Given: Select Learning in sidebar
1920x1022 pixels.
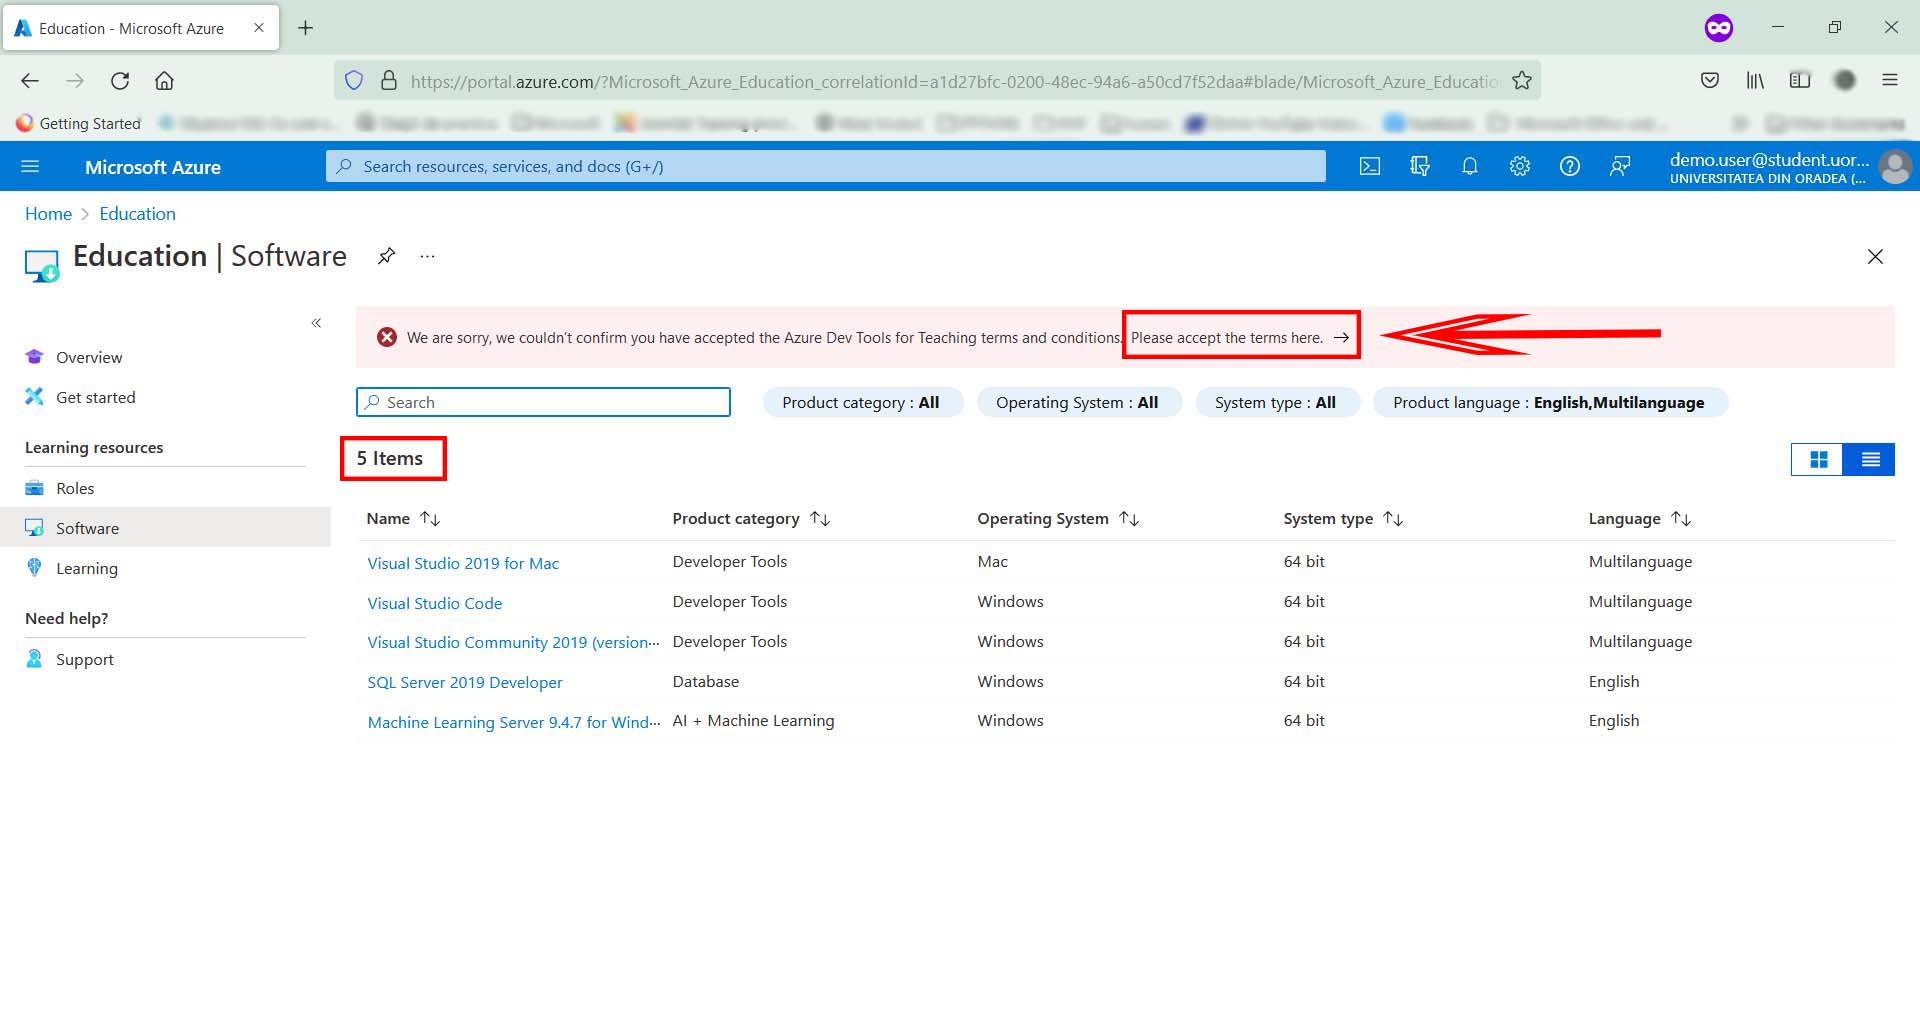Looking at the screenshot, I should click(165, 568).
